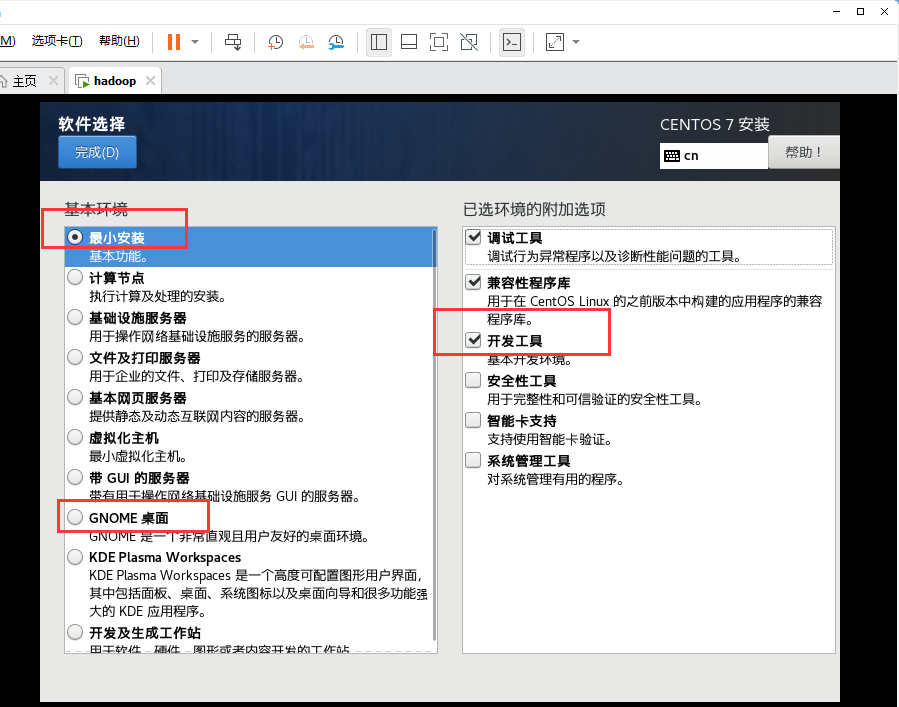Show the console view

[x=512, y=42]
